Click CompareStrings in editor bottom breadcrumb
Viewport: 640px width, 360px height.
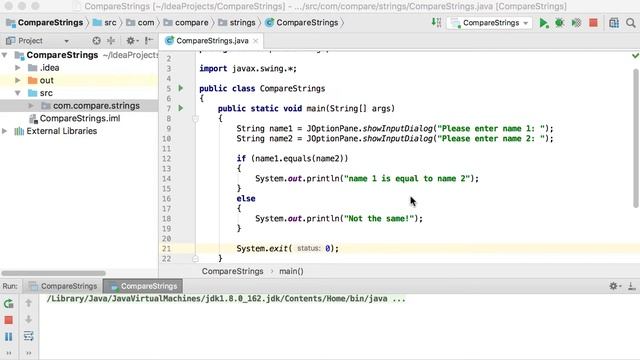click(232, 271)
